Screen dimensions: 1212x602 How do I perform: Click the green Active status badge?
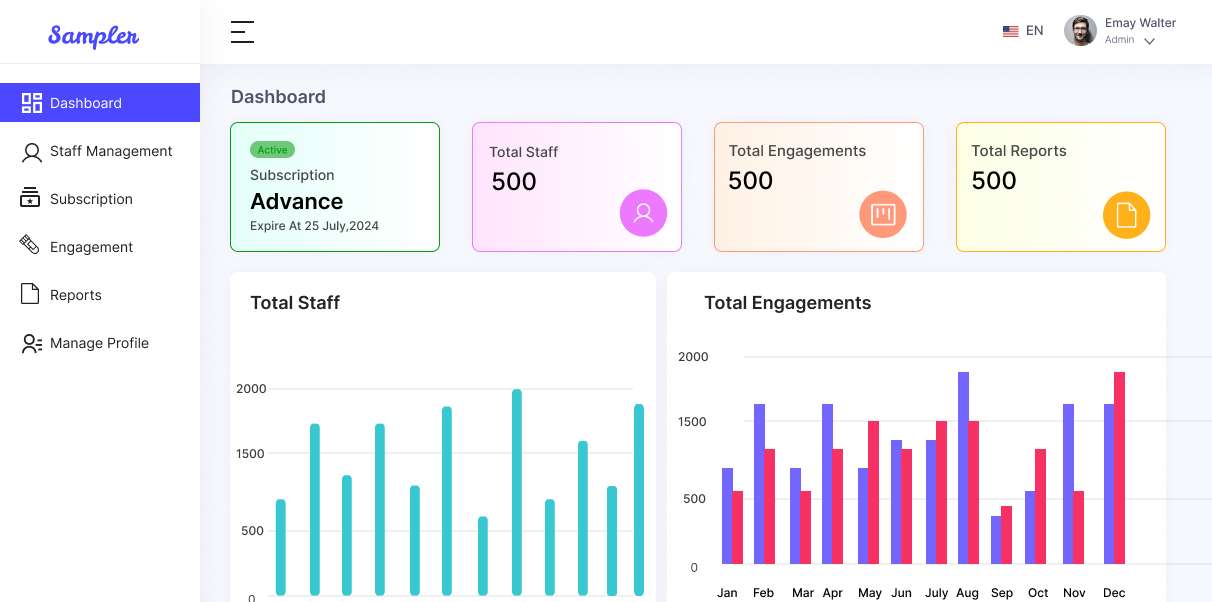[x=272, y=150]
